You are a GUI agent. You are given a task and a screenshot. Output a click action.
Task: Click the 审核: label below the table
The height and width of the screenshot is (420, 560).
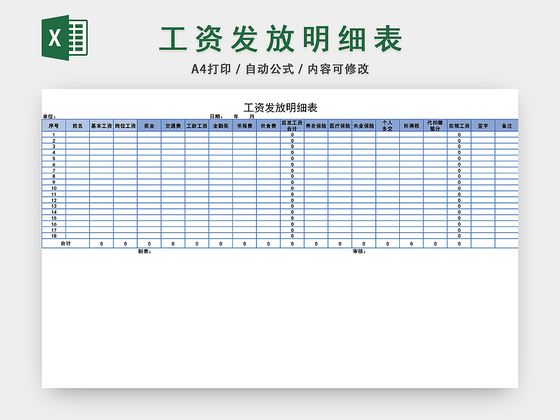359,251
